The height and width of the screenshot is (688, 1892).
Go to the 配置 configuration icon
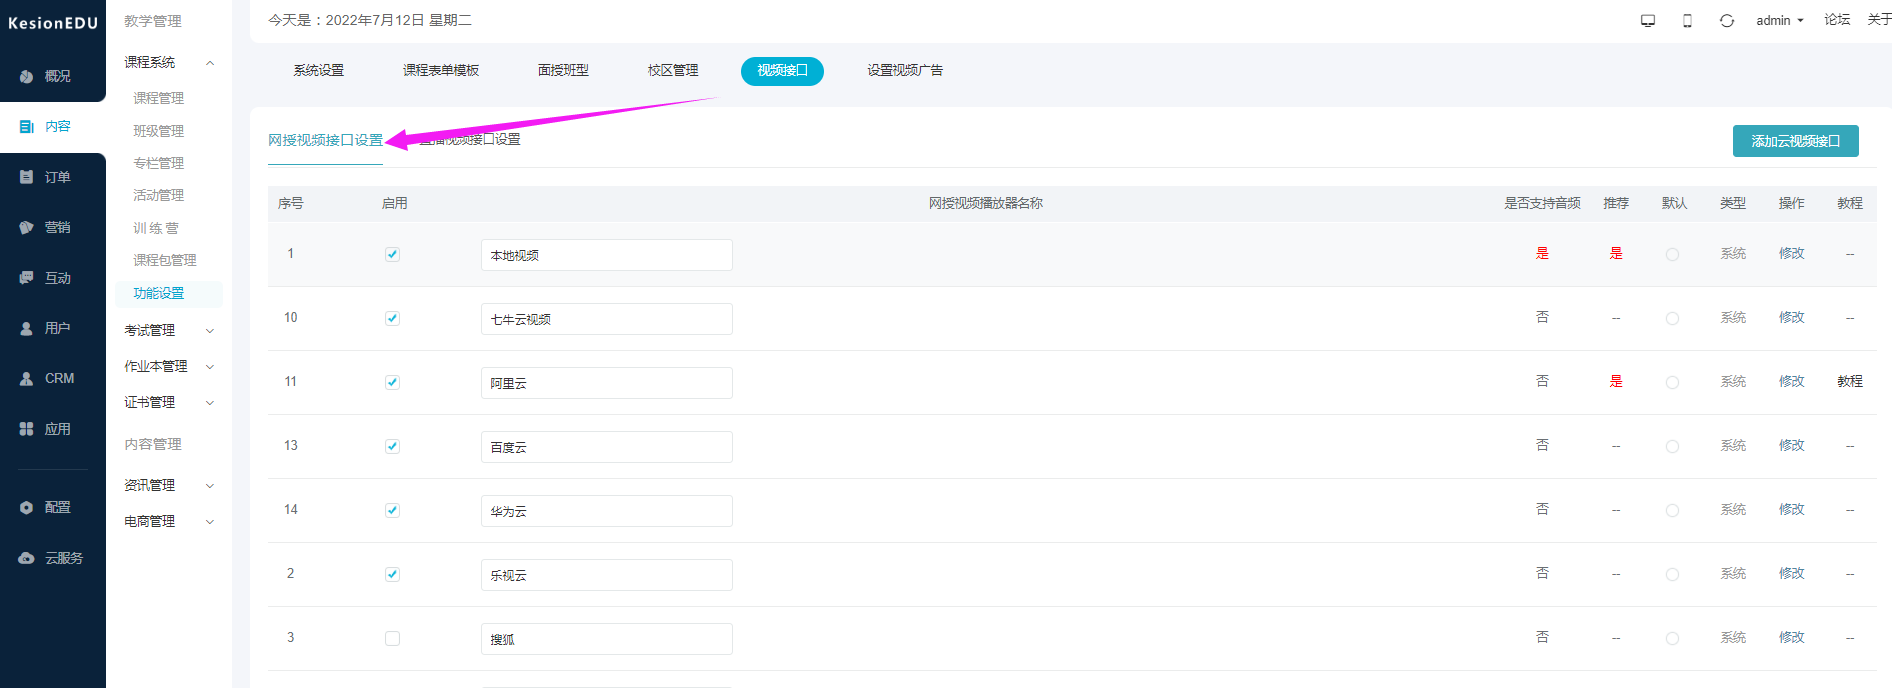point(27,508)
